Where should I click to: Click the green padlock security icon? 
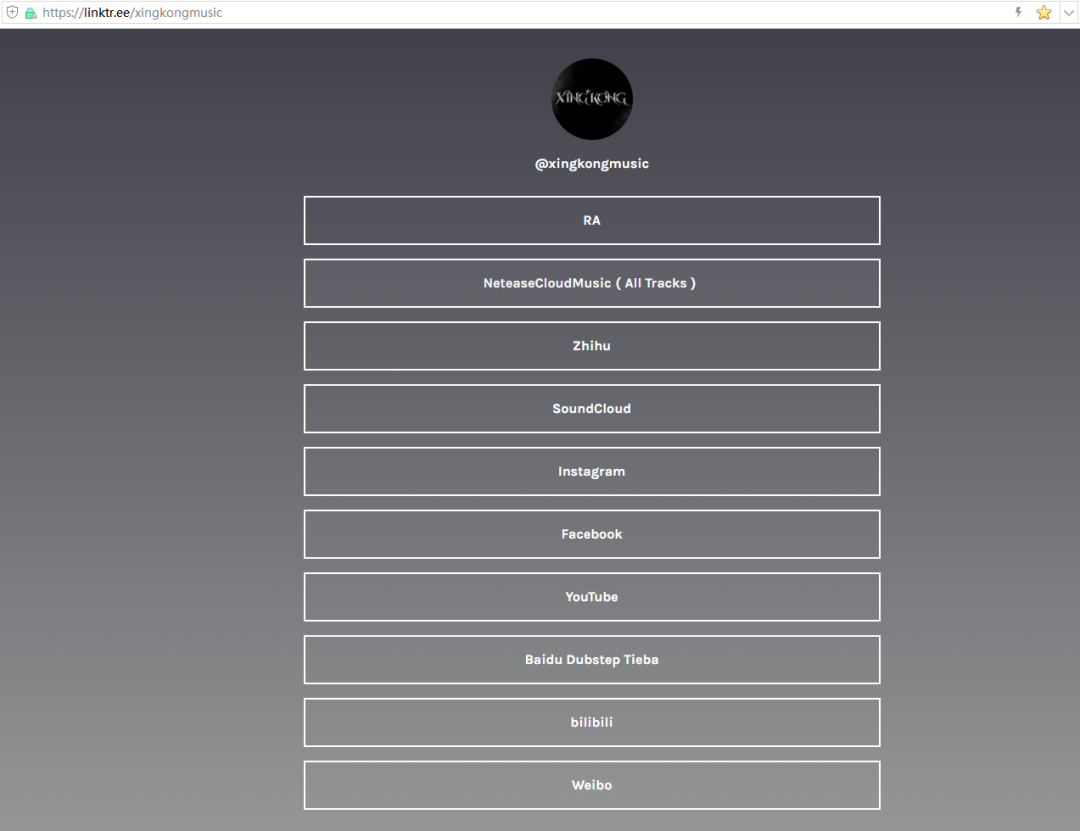[30, 12]
